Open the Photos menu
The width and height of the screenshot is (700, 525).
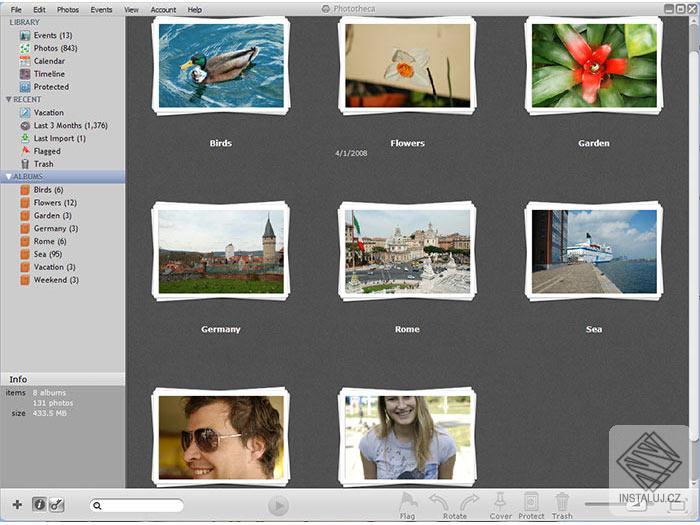click(x=68, y=9)
